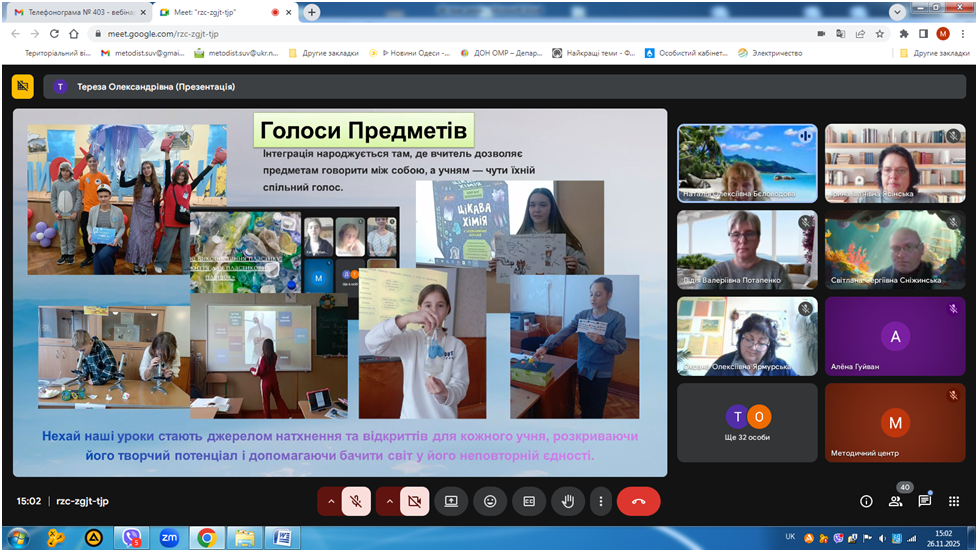Open meeting details info
This screenshot has height=552, width=978.
tap(866, 501)
